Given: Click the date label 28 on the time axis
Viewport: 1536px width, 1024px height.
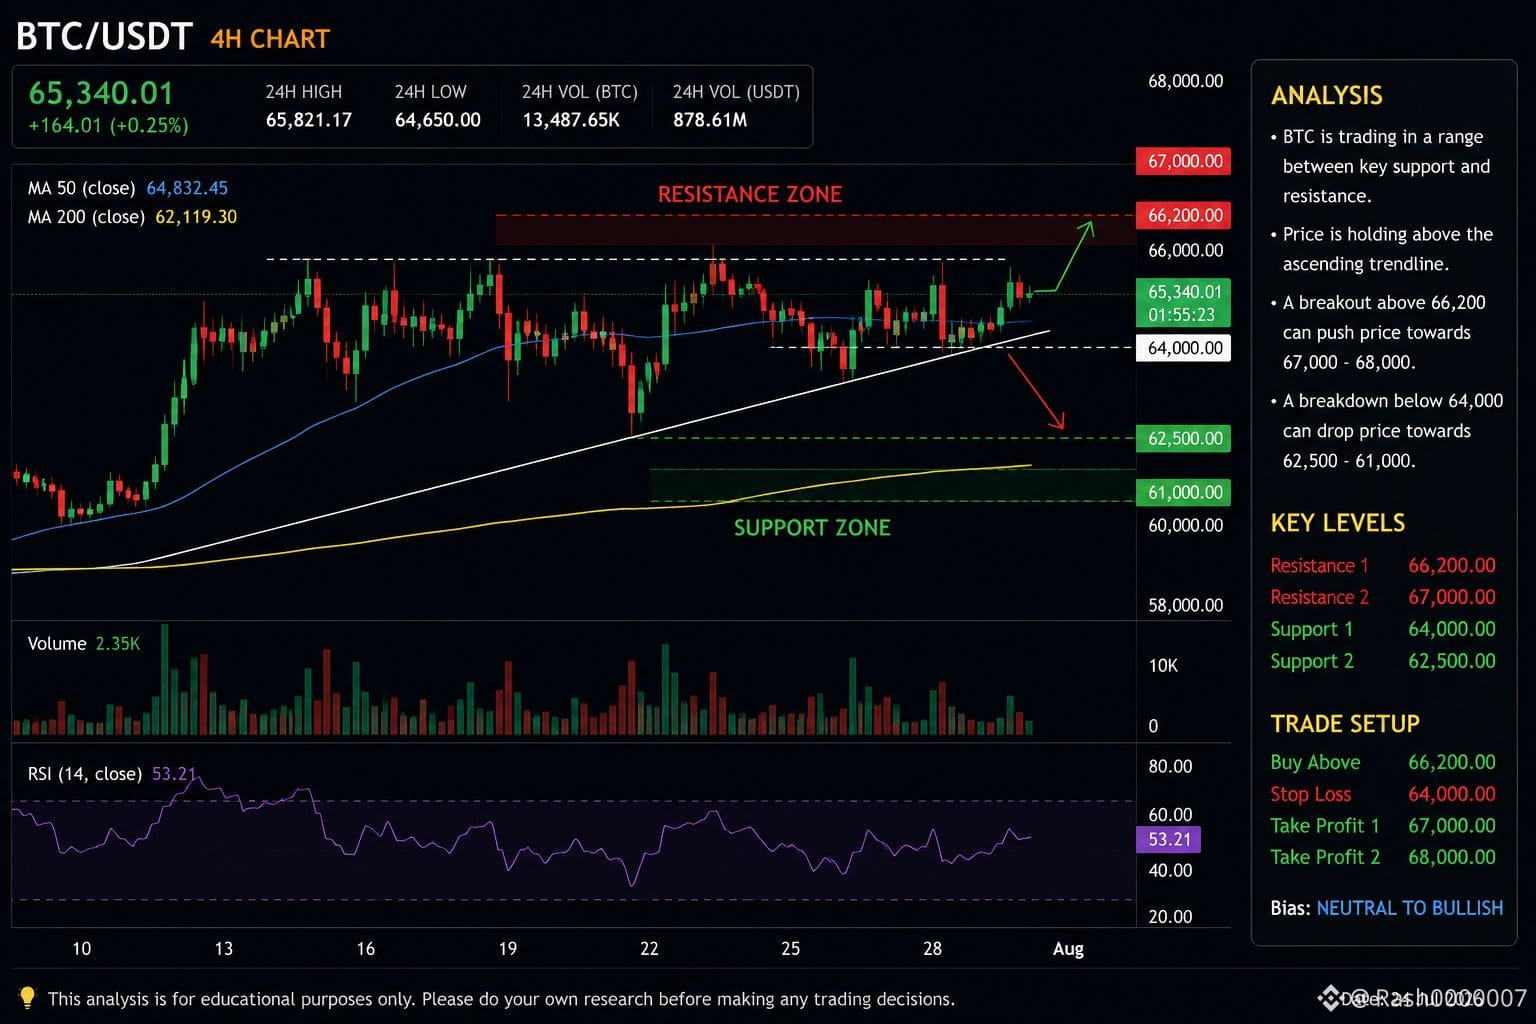Looking at the screenshot, I should pos(932,949).
